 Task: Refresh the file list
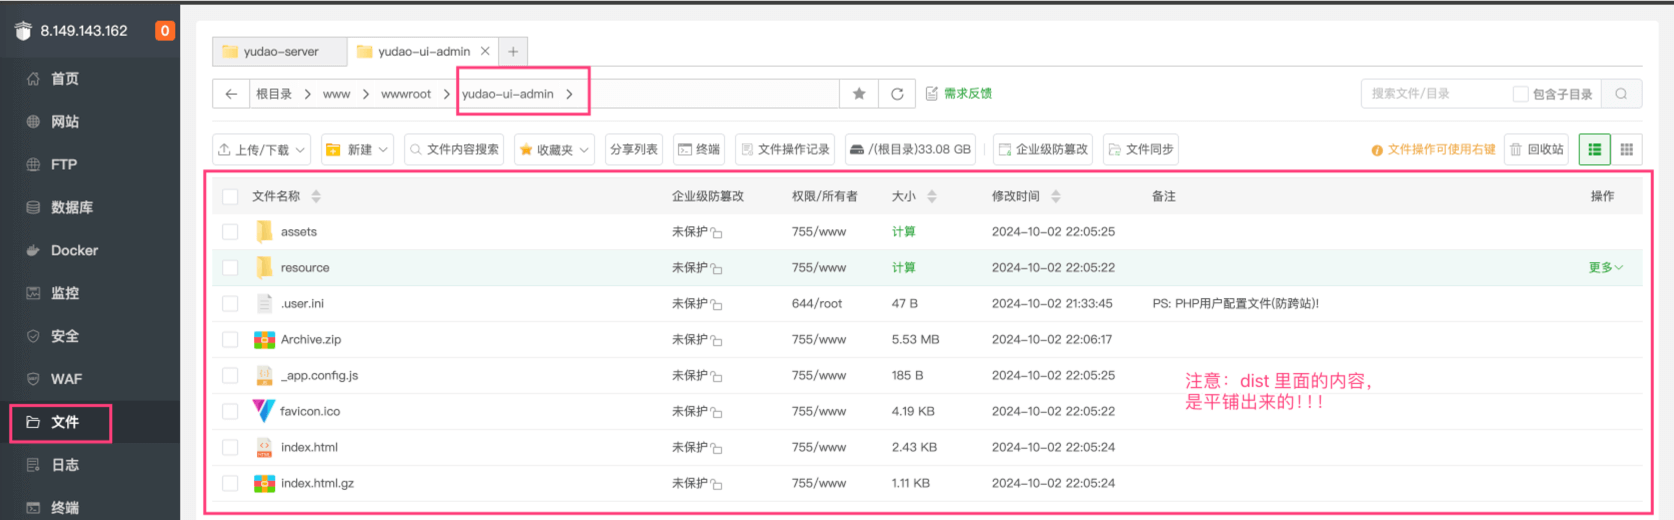pos(897,94)
